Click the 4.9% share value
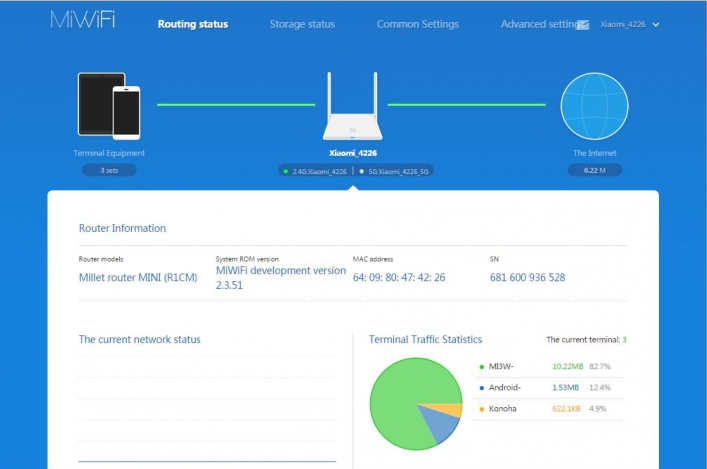 point(597,409)
